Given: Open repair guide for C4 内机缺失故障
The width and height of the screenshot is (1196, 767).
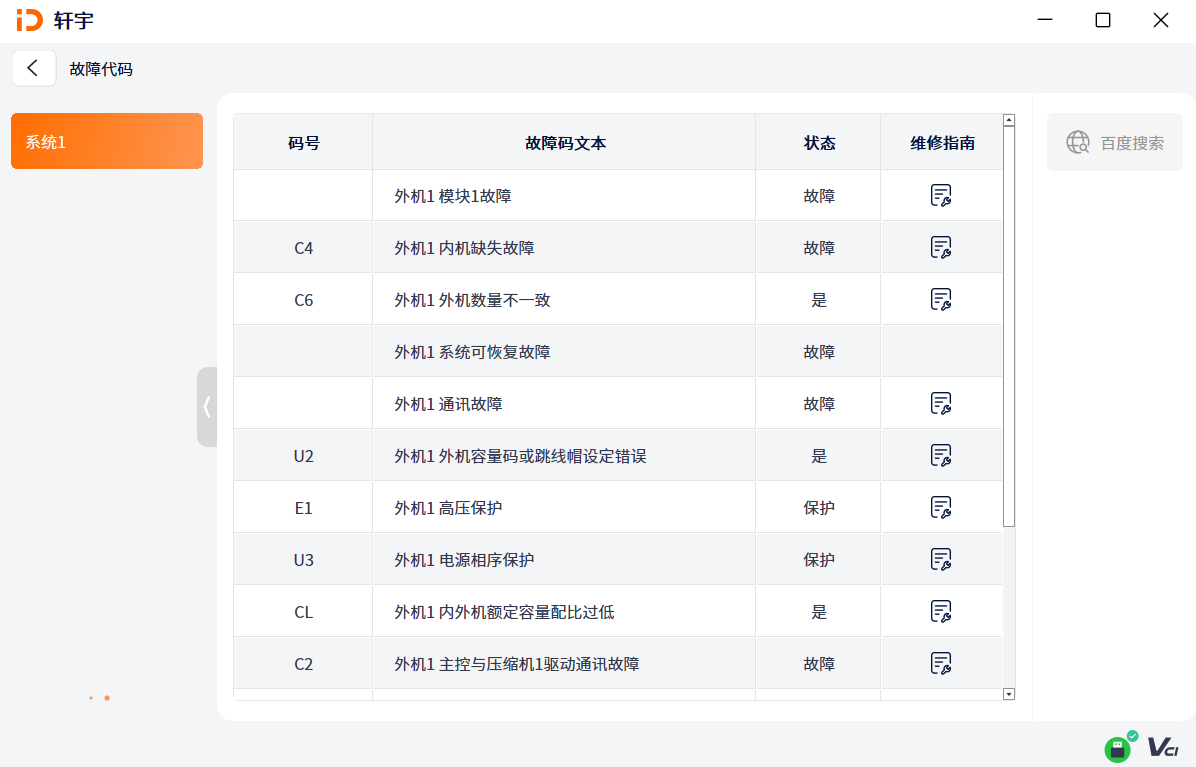Looking at the screenshot, I should 940,248.
